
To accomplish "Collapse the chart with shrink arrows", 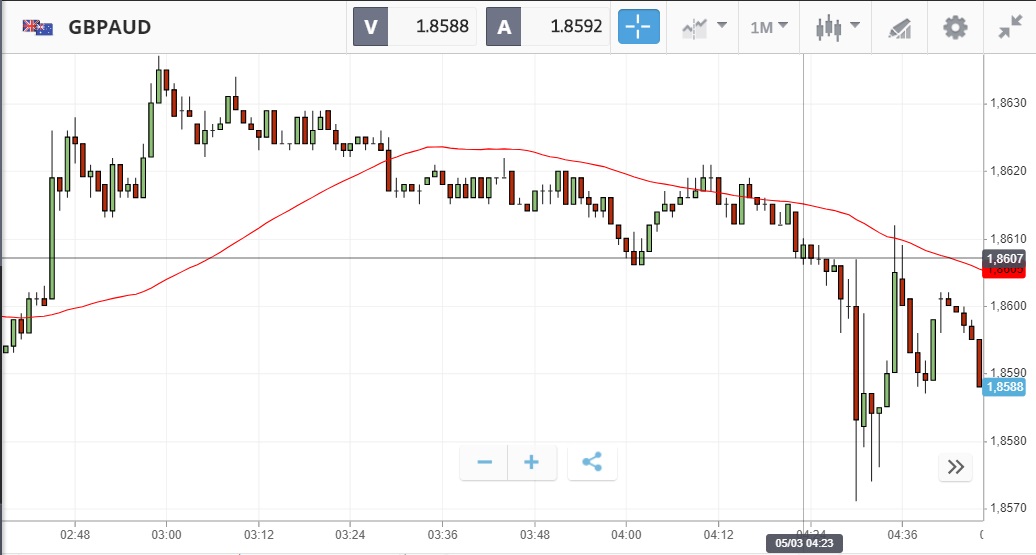I will [1010, 27].
